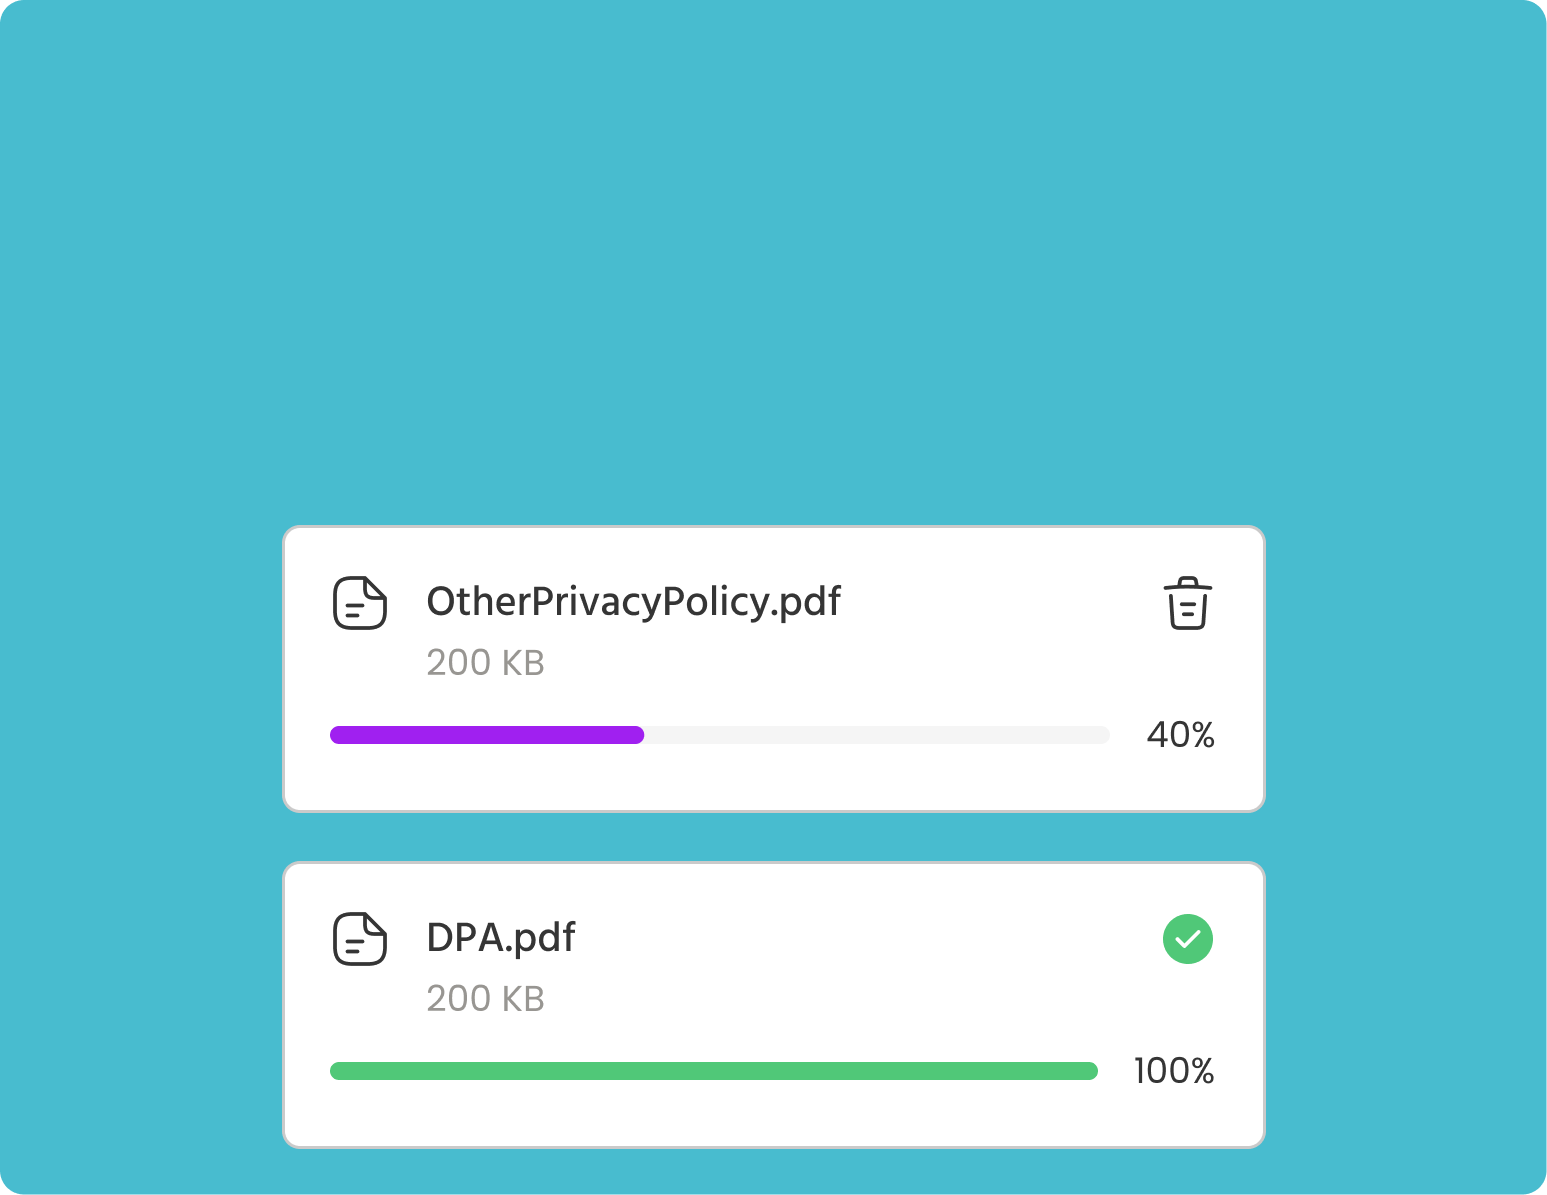Click the gap between the two file cards
Viewport: 1547px width, 1195px height.
[x=774, y=837]
